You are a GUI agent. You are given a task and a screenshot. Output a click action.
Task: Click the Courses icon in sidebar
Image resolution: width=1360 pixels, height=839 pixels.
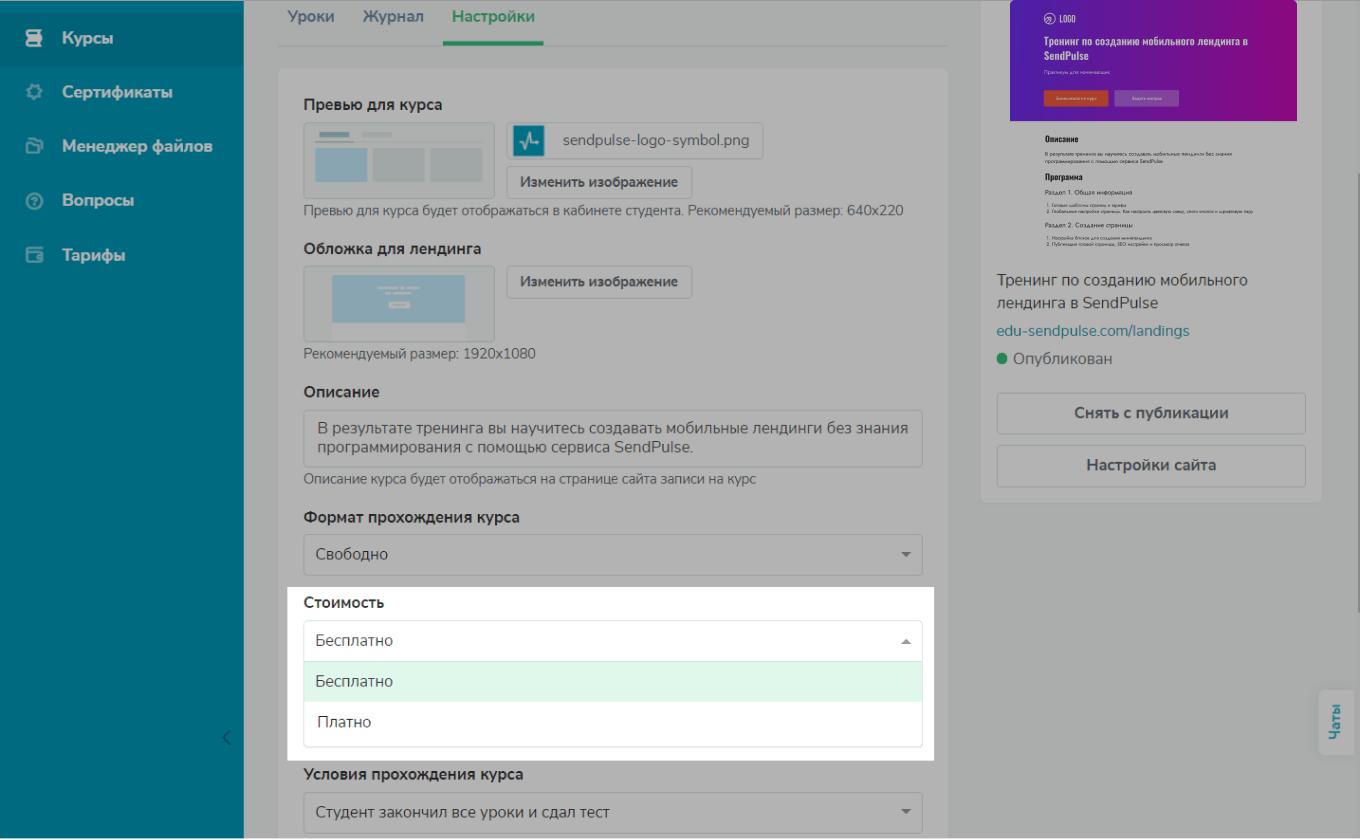(x=34, y=38)
